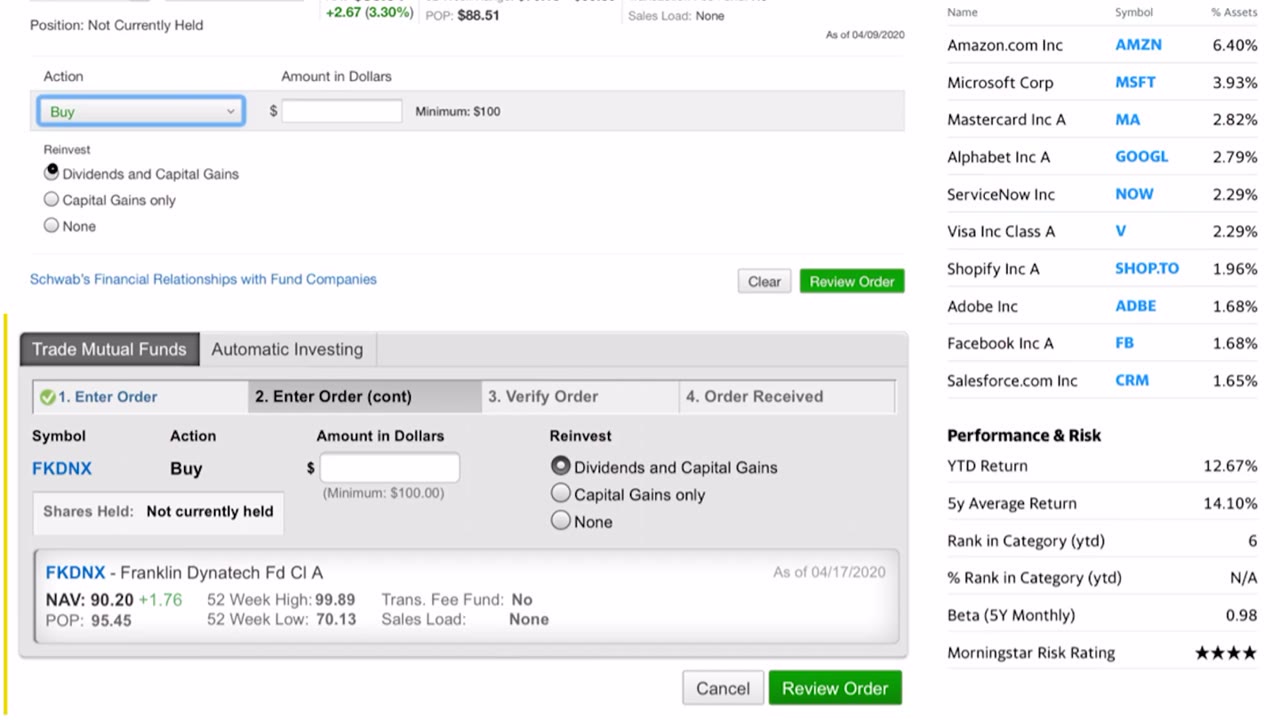Open the MSFT ticker link
Screen dimensions: 1280x720
[1135, 82]
